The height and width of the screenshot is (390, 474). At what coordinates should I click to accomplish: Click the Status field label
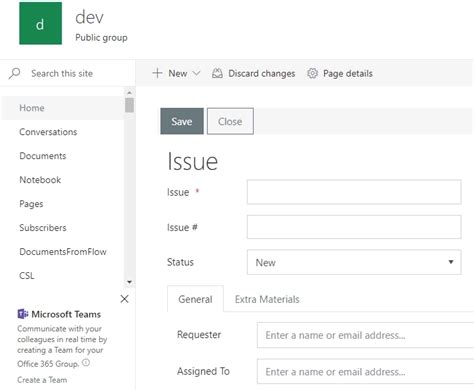point(180,262)
